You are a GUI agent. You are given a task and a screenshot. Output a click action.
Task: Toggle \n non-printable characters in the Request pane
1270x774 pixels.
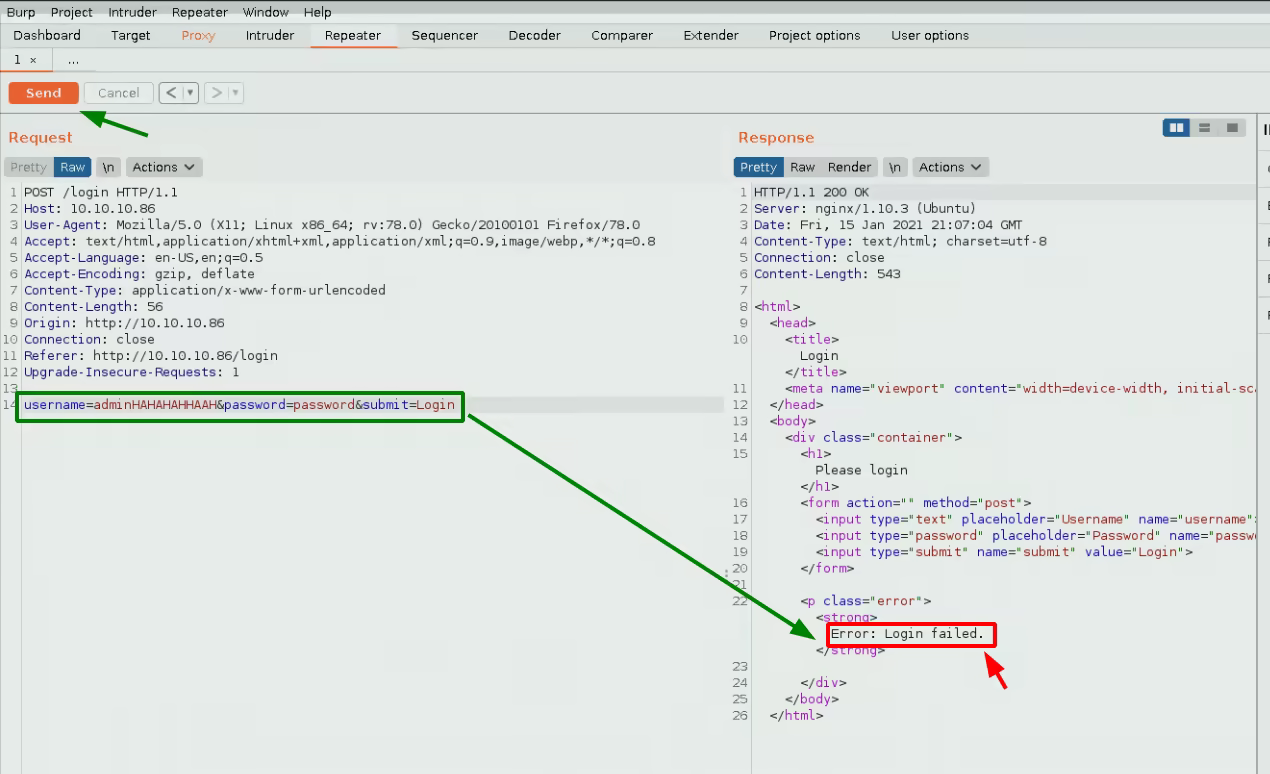tap(108, 167)
